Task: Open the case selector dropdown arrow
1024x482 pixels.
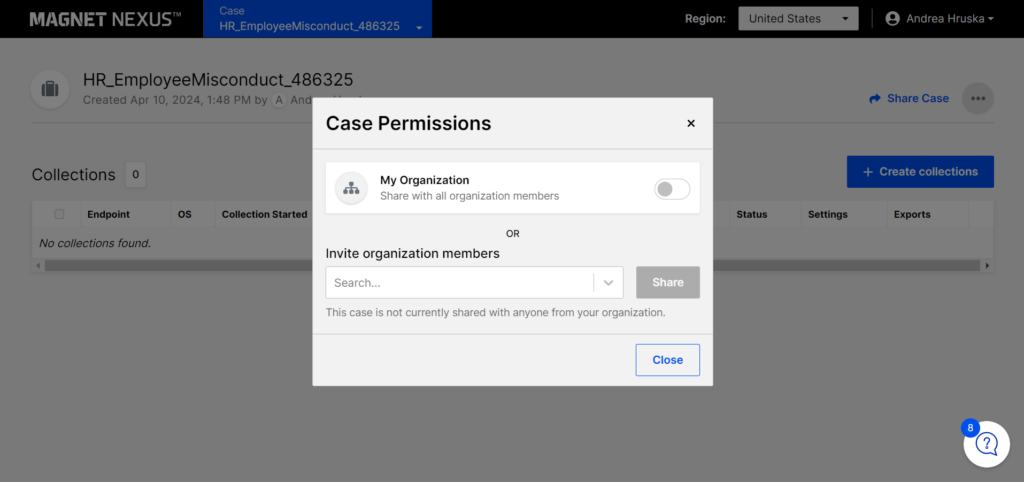Action: [419, 27]
